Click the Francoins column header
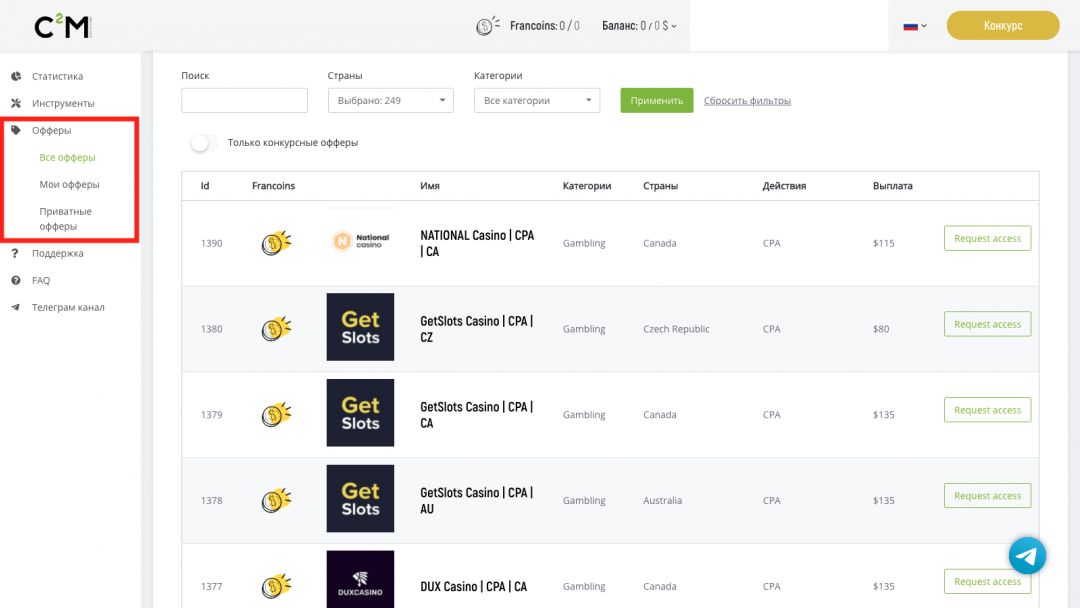The height and width of the screenshot is (608, 1080). click(273, 186)
